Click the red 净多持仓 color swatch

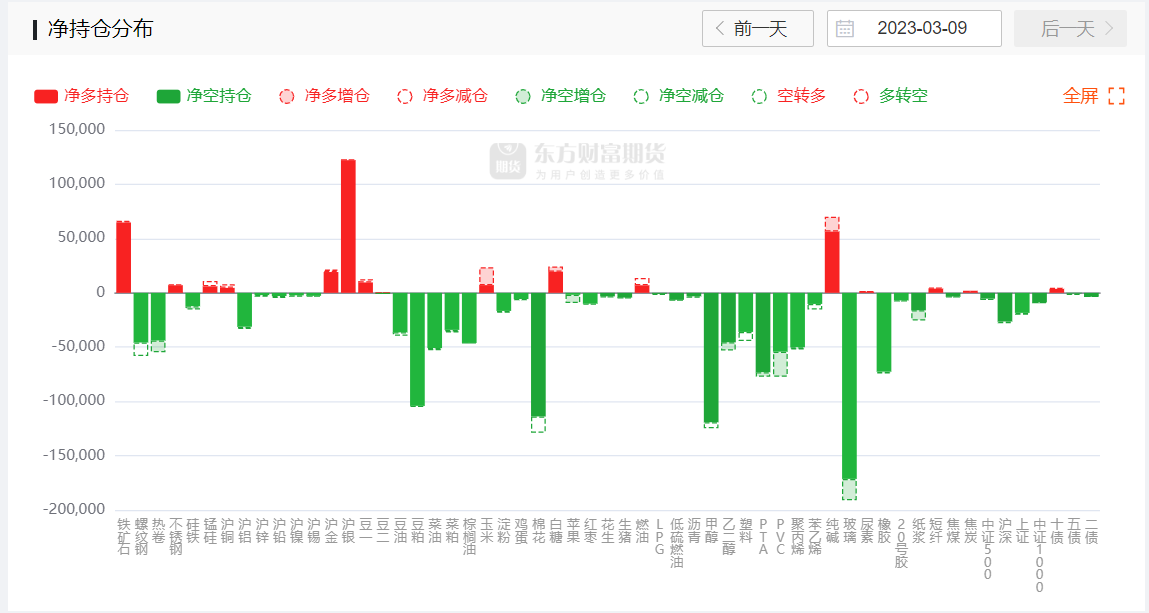coord(46,97)
